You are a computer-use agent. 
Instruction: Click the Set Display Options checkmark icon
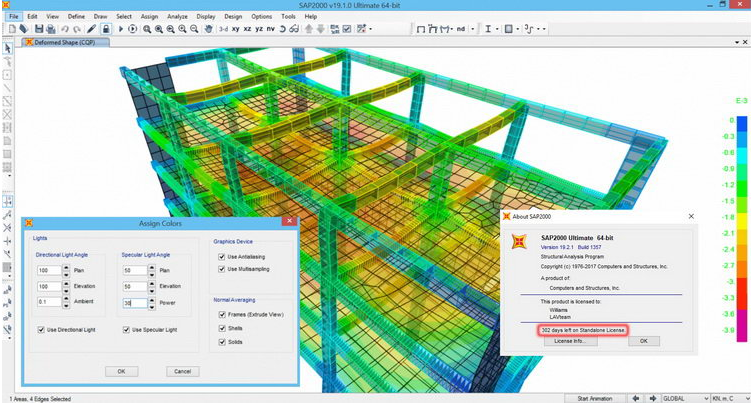pos(347,29)
